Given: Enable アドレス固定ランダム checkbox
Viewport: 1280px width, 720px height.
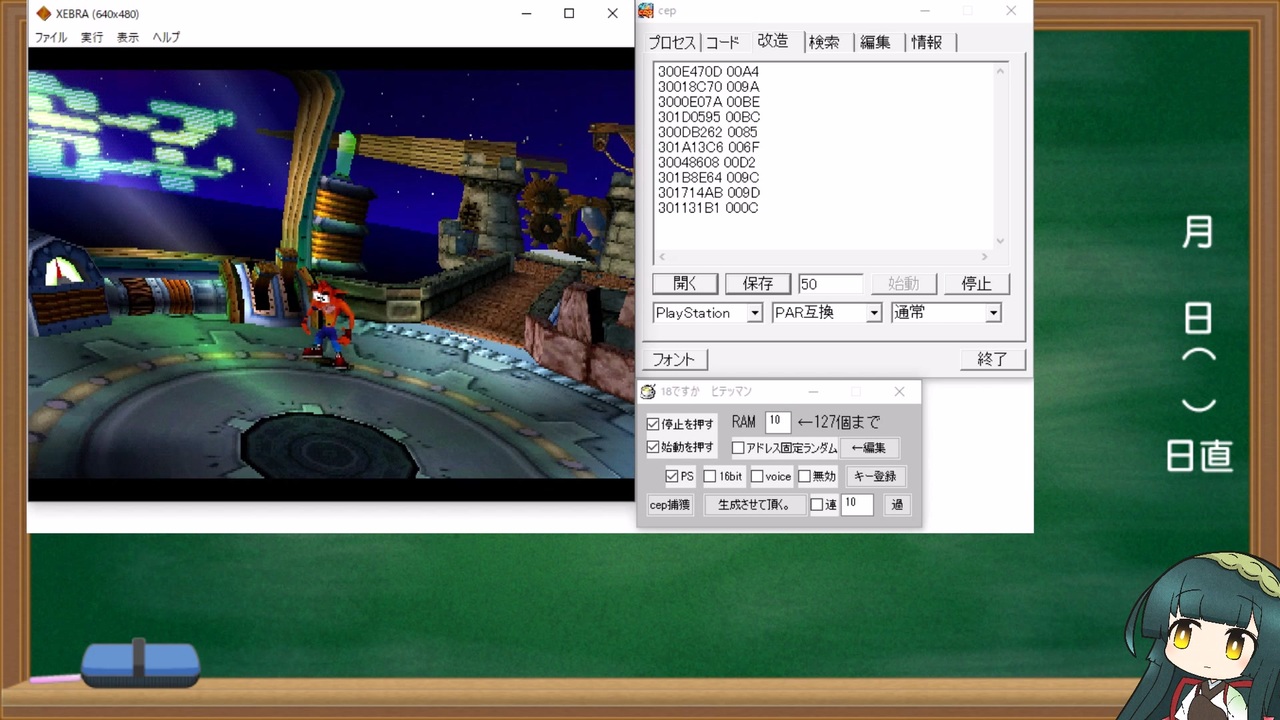Looking at the screenshot, I should pos(738,448).
